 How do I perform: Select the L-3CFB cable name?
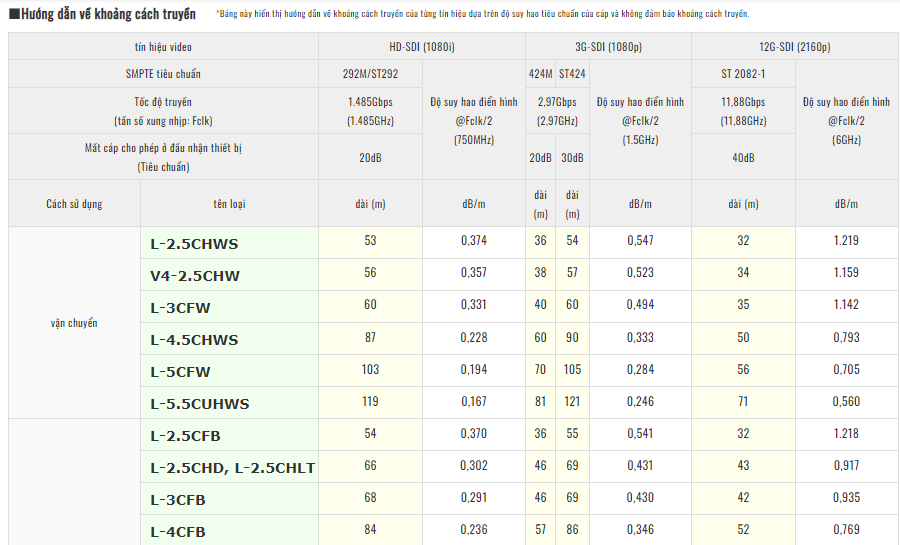point(178,500)
